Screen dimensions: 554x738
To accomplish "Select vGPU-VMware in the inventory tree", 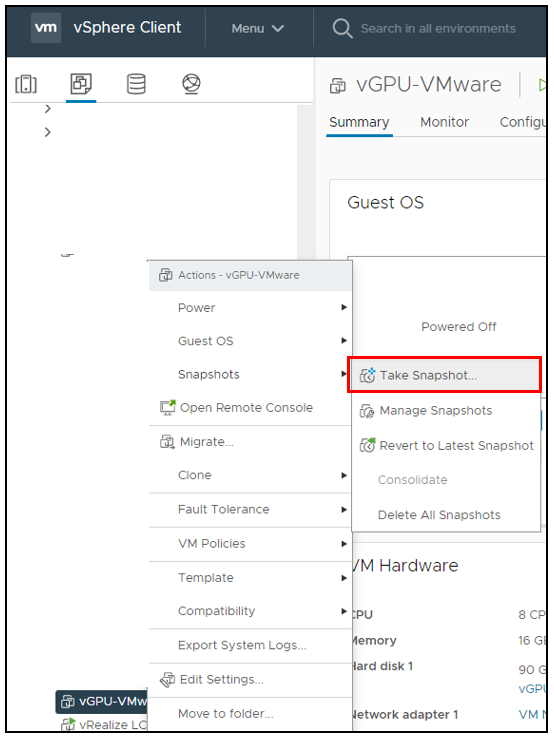I will tap(102, 701).
